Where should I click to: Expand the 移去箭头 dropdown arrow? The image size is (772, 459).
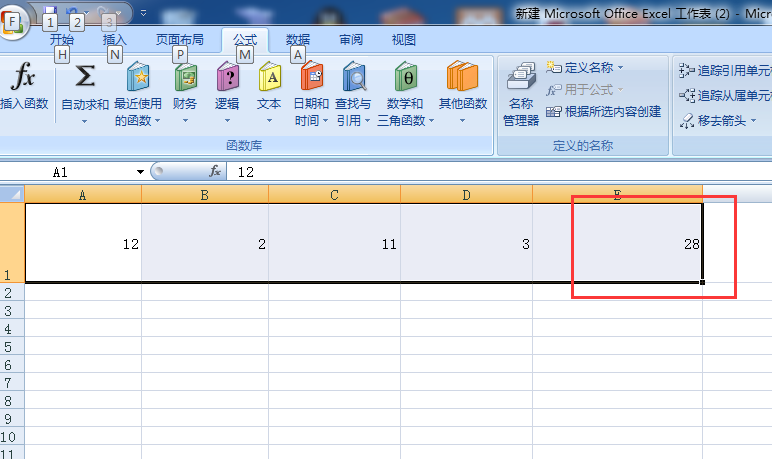(753, 121)
